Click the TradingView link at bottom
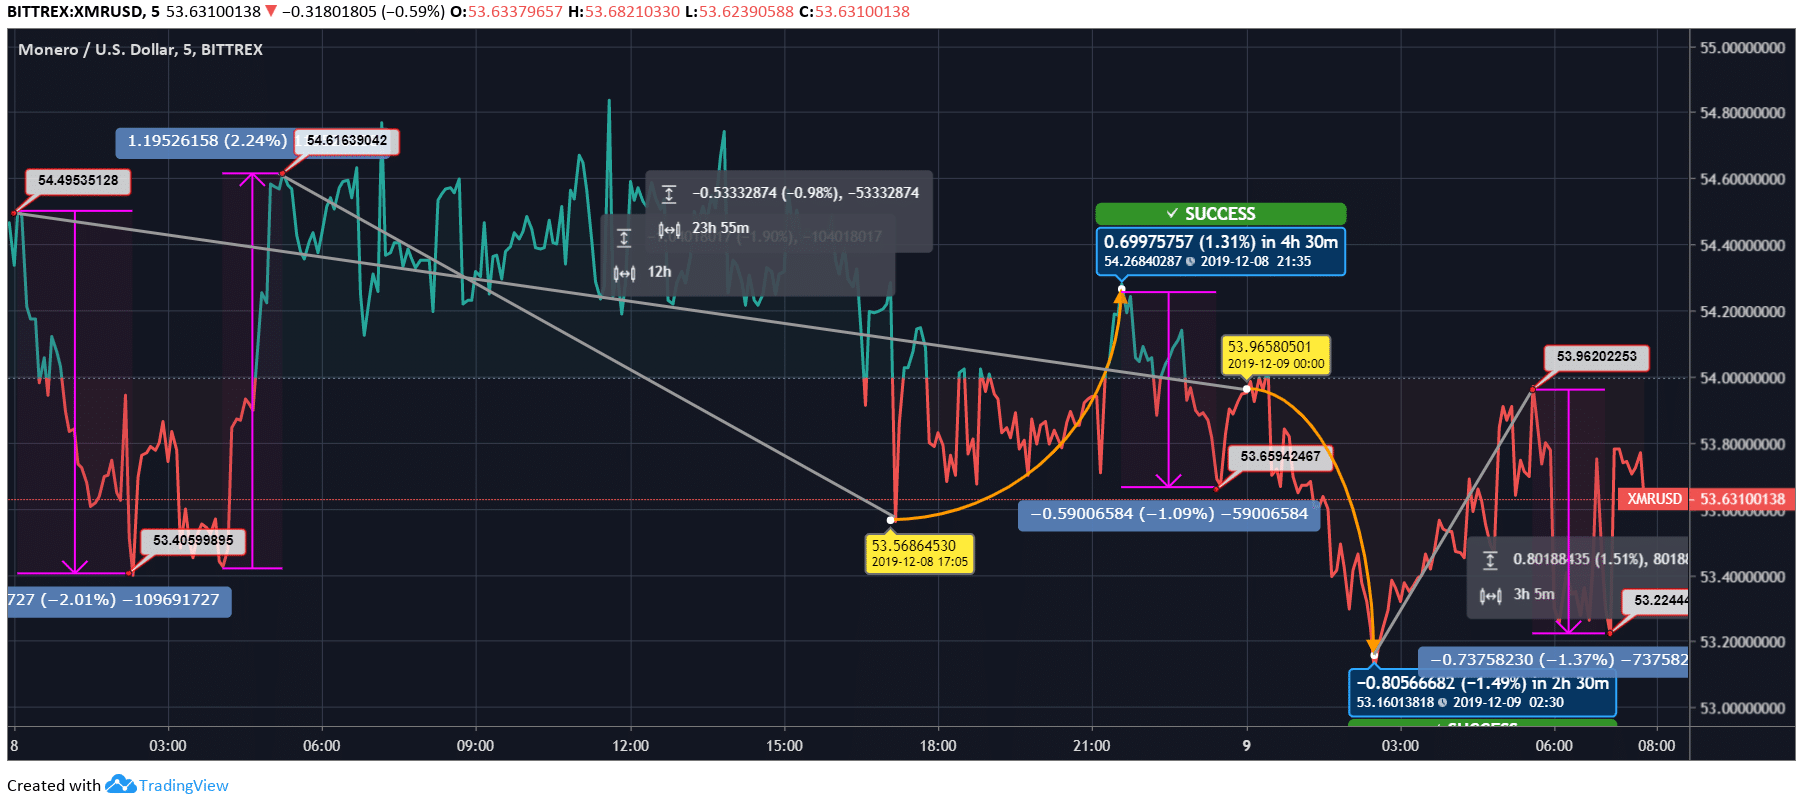Viewport: 1804px width, 807px height. click(x=183, y=785)
